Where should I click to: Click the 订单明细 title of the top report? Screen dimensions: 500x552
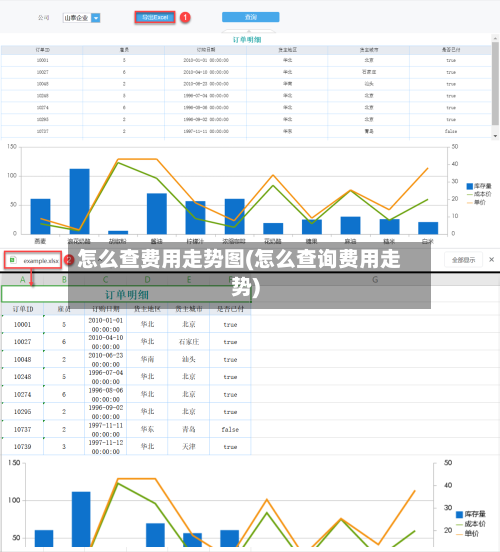point(247,40)
